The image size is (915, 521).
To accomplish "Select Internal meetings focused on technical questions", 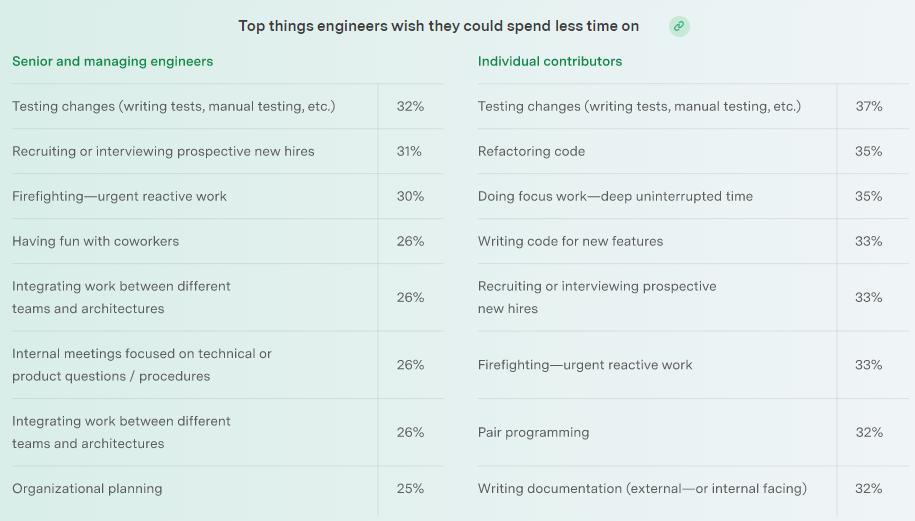I will [141, 364].
